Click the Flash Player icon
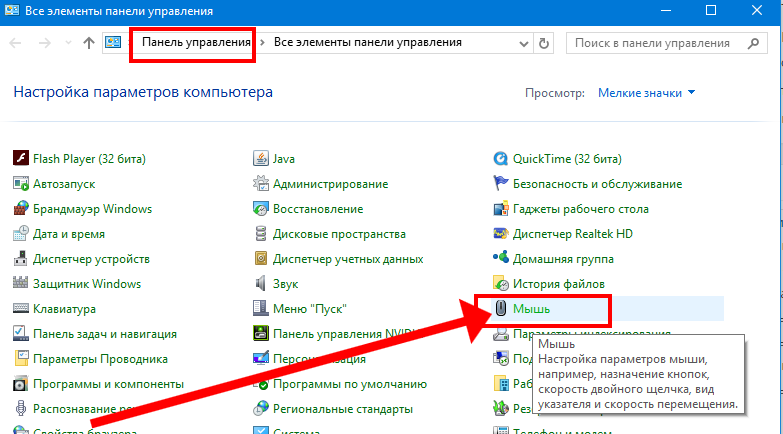783x434 pixels. 20,158
